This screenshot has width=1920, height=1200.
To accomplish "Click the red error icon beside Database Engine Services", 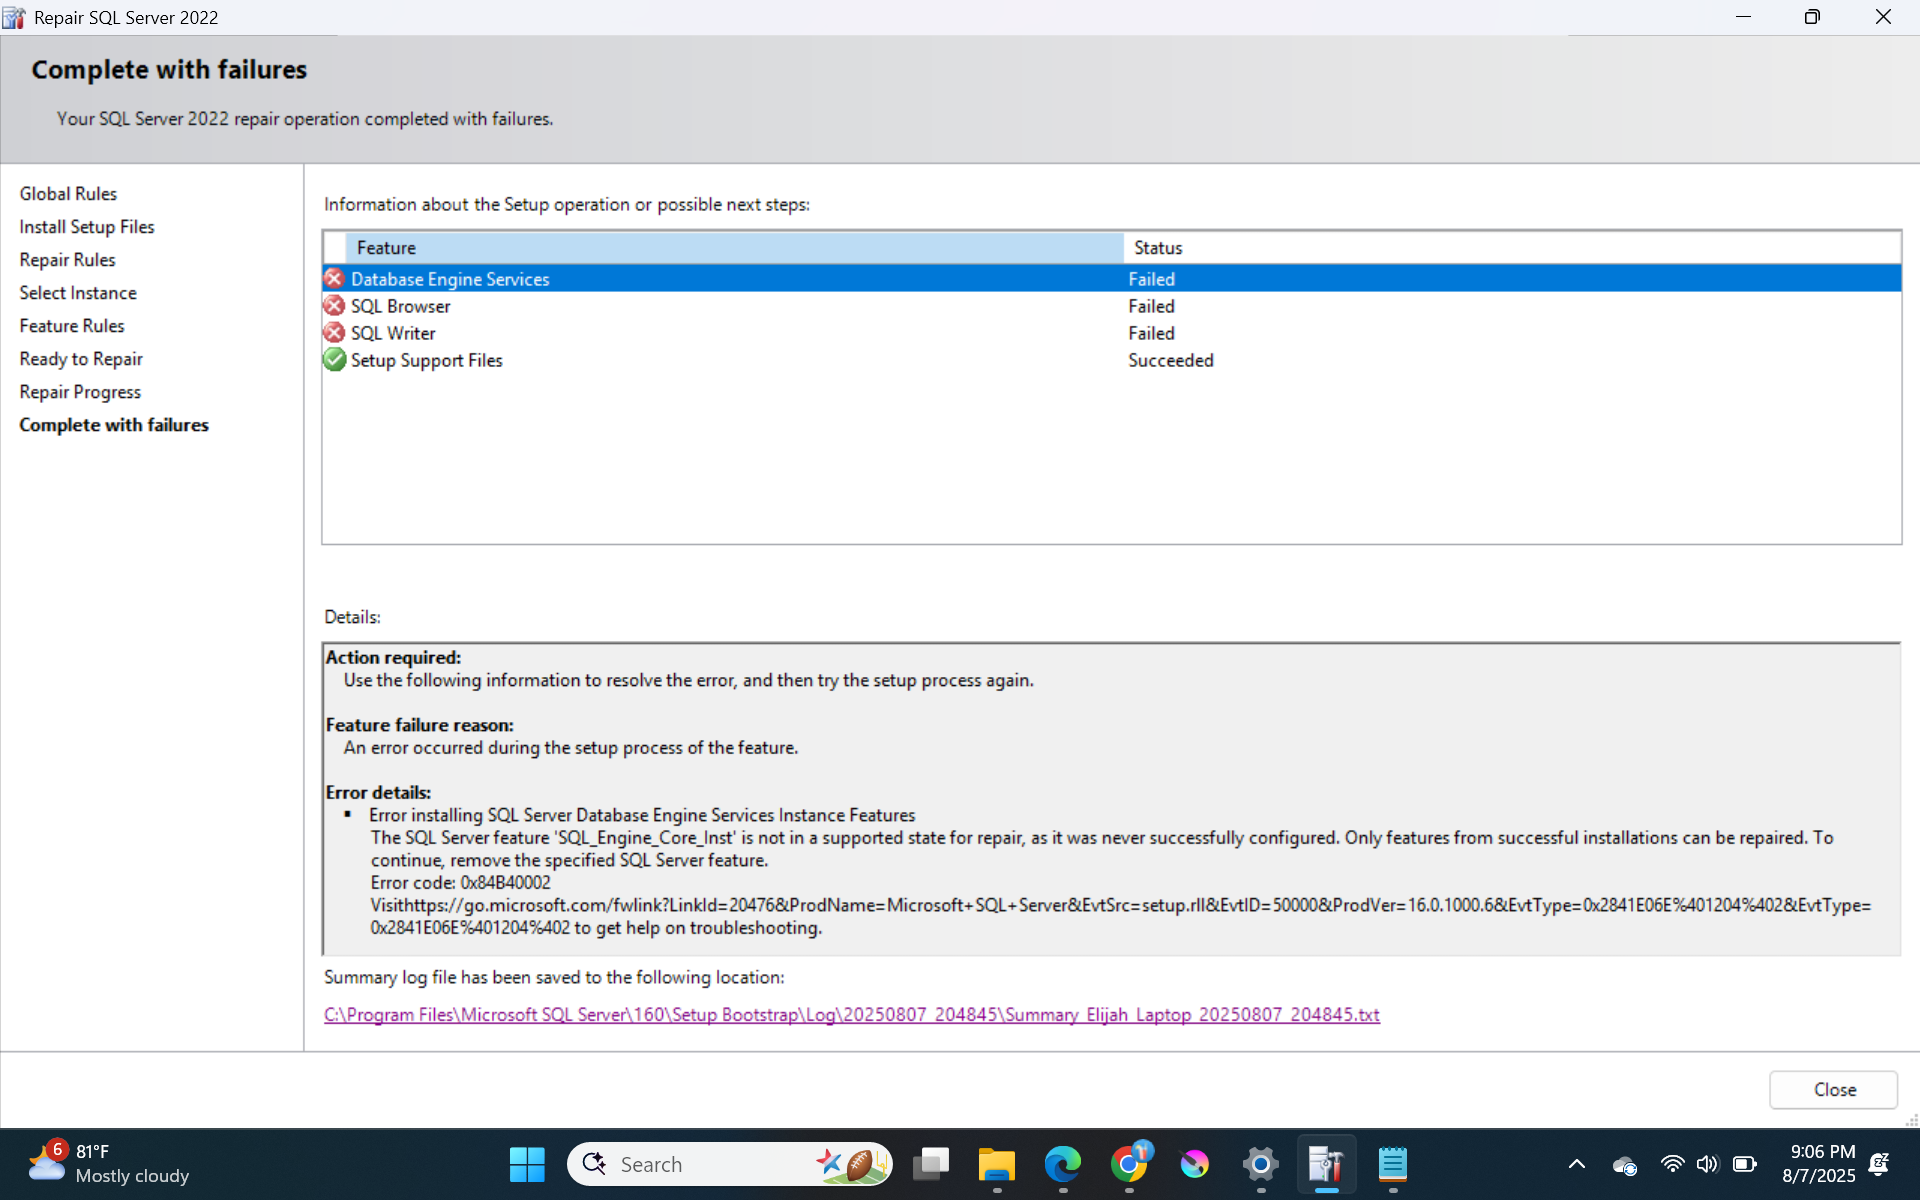I will point(334,279).
